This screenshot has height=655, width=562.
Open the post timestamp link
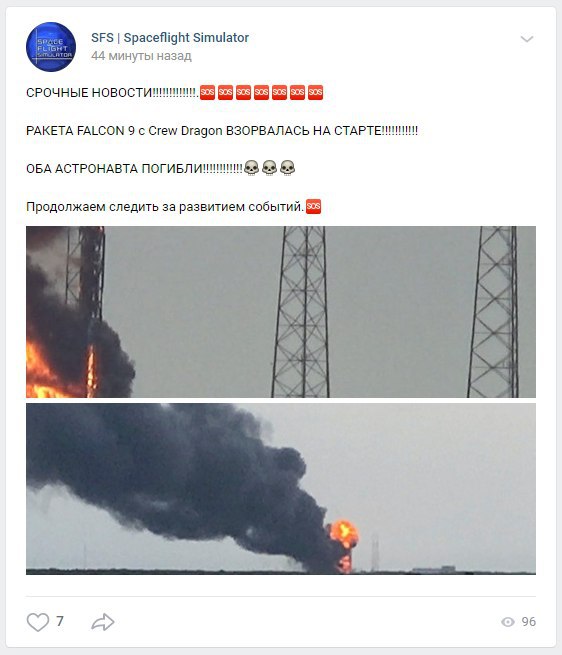141,56
